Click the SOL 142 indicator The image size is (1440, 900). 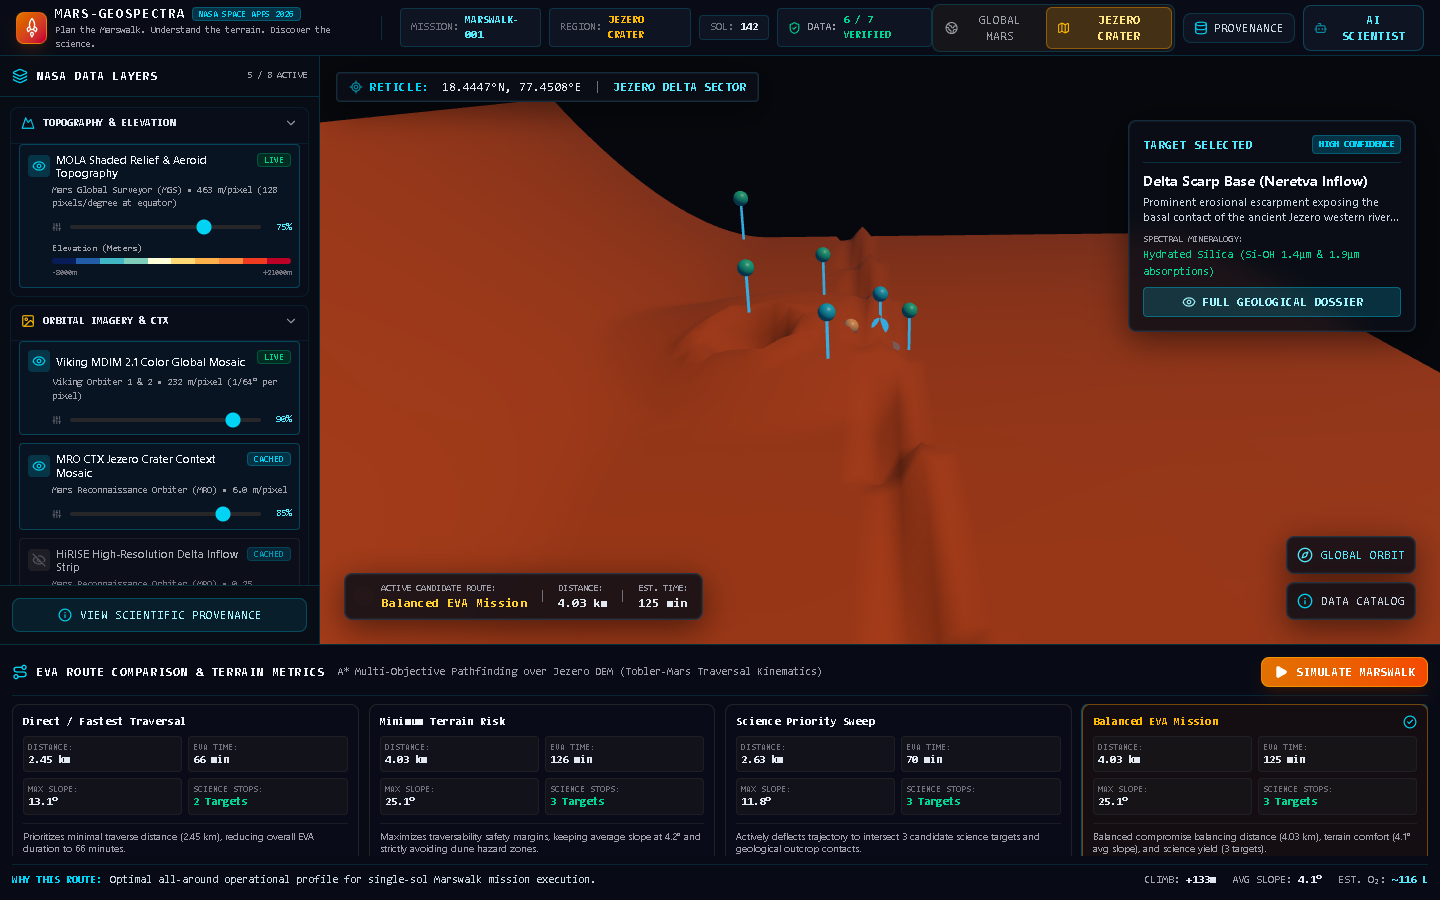[734, 27]
